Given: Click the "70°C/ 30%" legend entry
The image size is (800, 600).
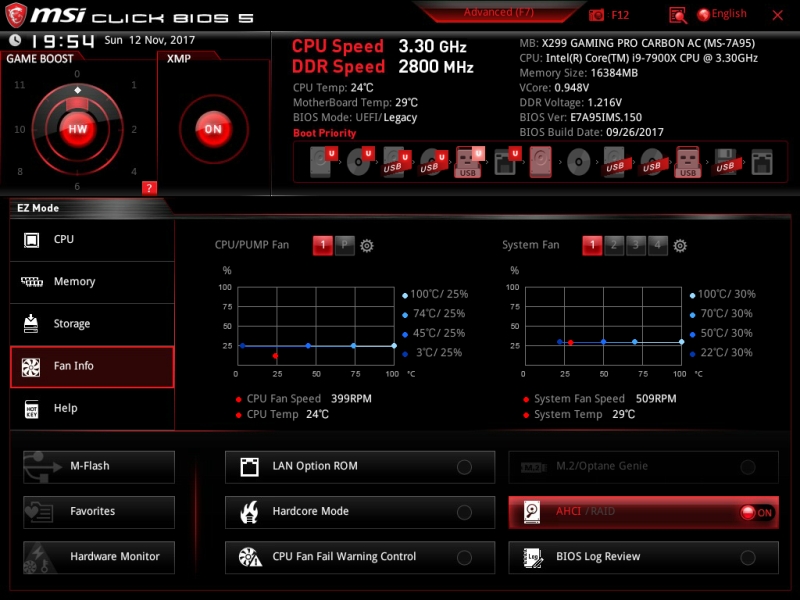Looking at the screenshot, I should (x=721, y=314).
